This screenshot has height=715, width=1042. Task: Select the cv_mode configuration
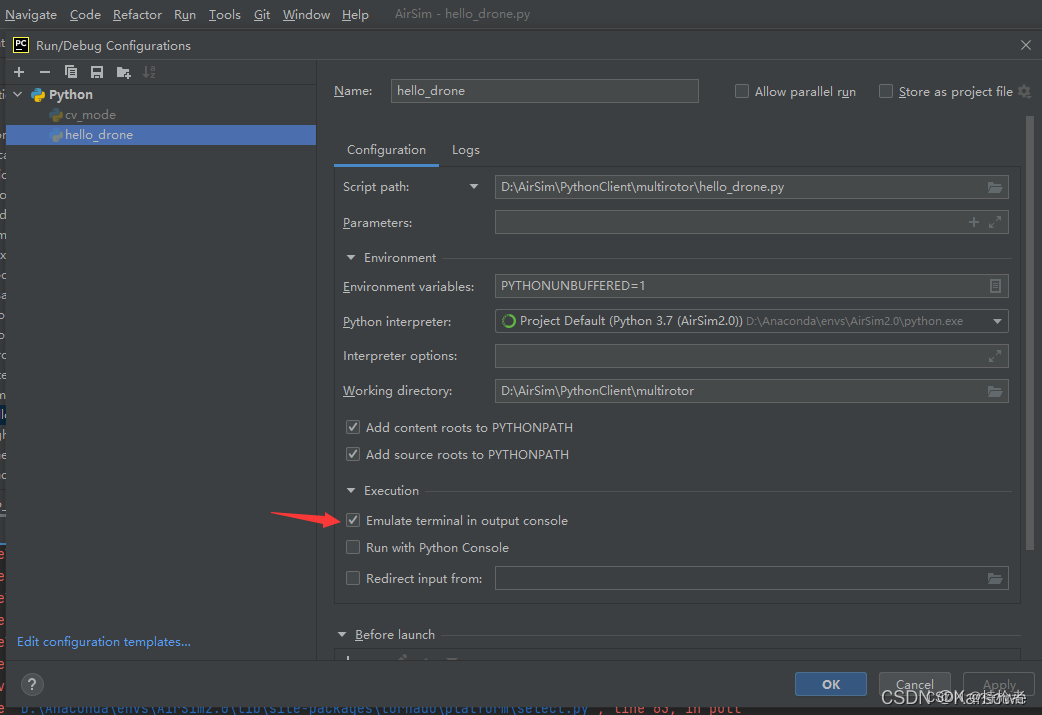[x=90, y=115]
